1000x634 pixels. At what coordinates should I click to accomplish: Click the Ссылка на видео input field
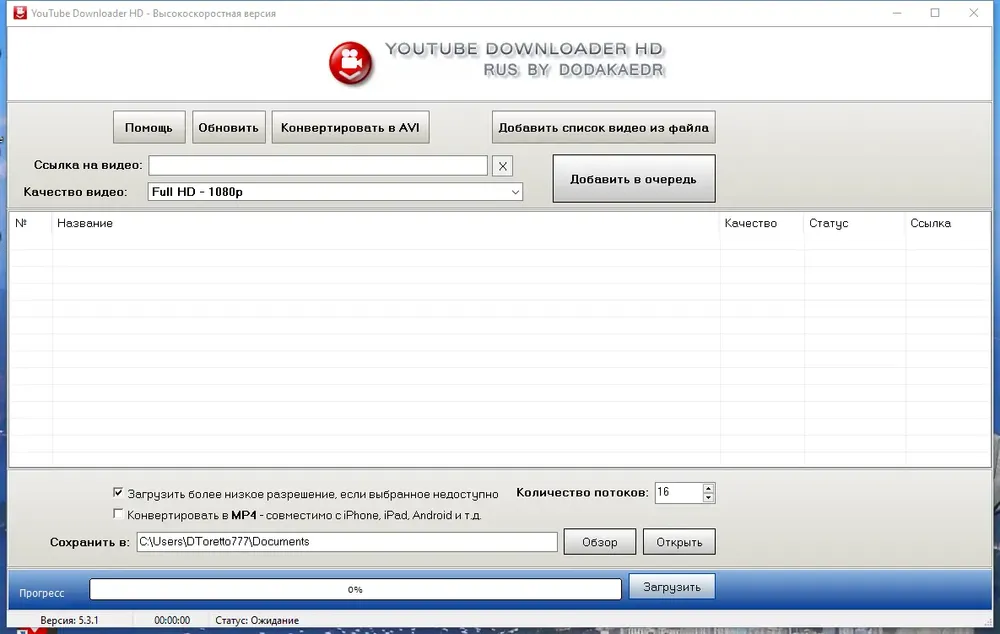click(318, 166)
